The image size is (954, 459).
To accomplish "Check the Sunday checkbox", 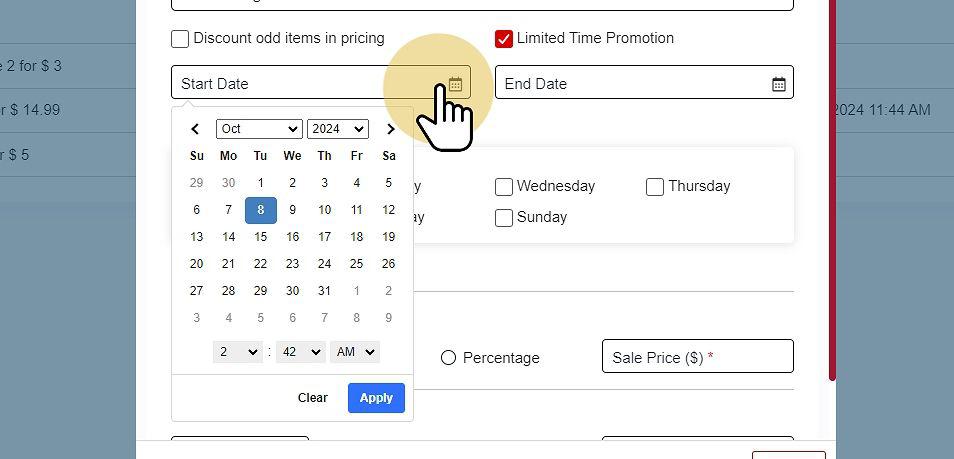I will 504,218.
